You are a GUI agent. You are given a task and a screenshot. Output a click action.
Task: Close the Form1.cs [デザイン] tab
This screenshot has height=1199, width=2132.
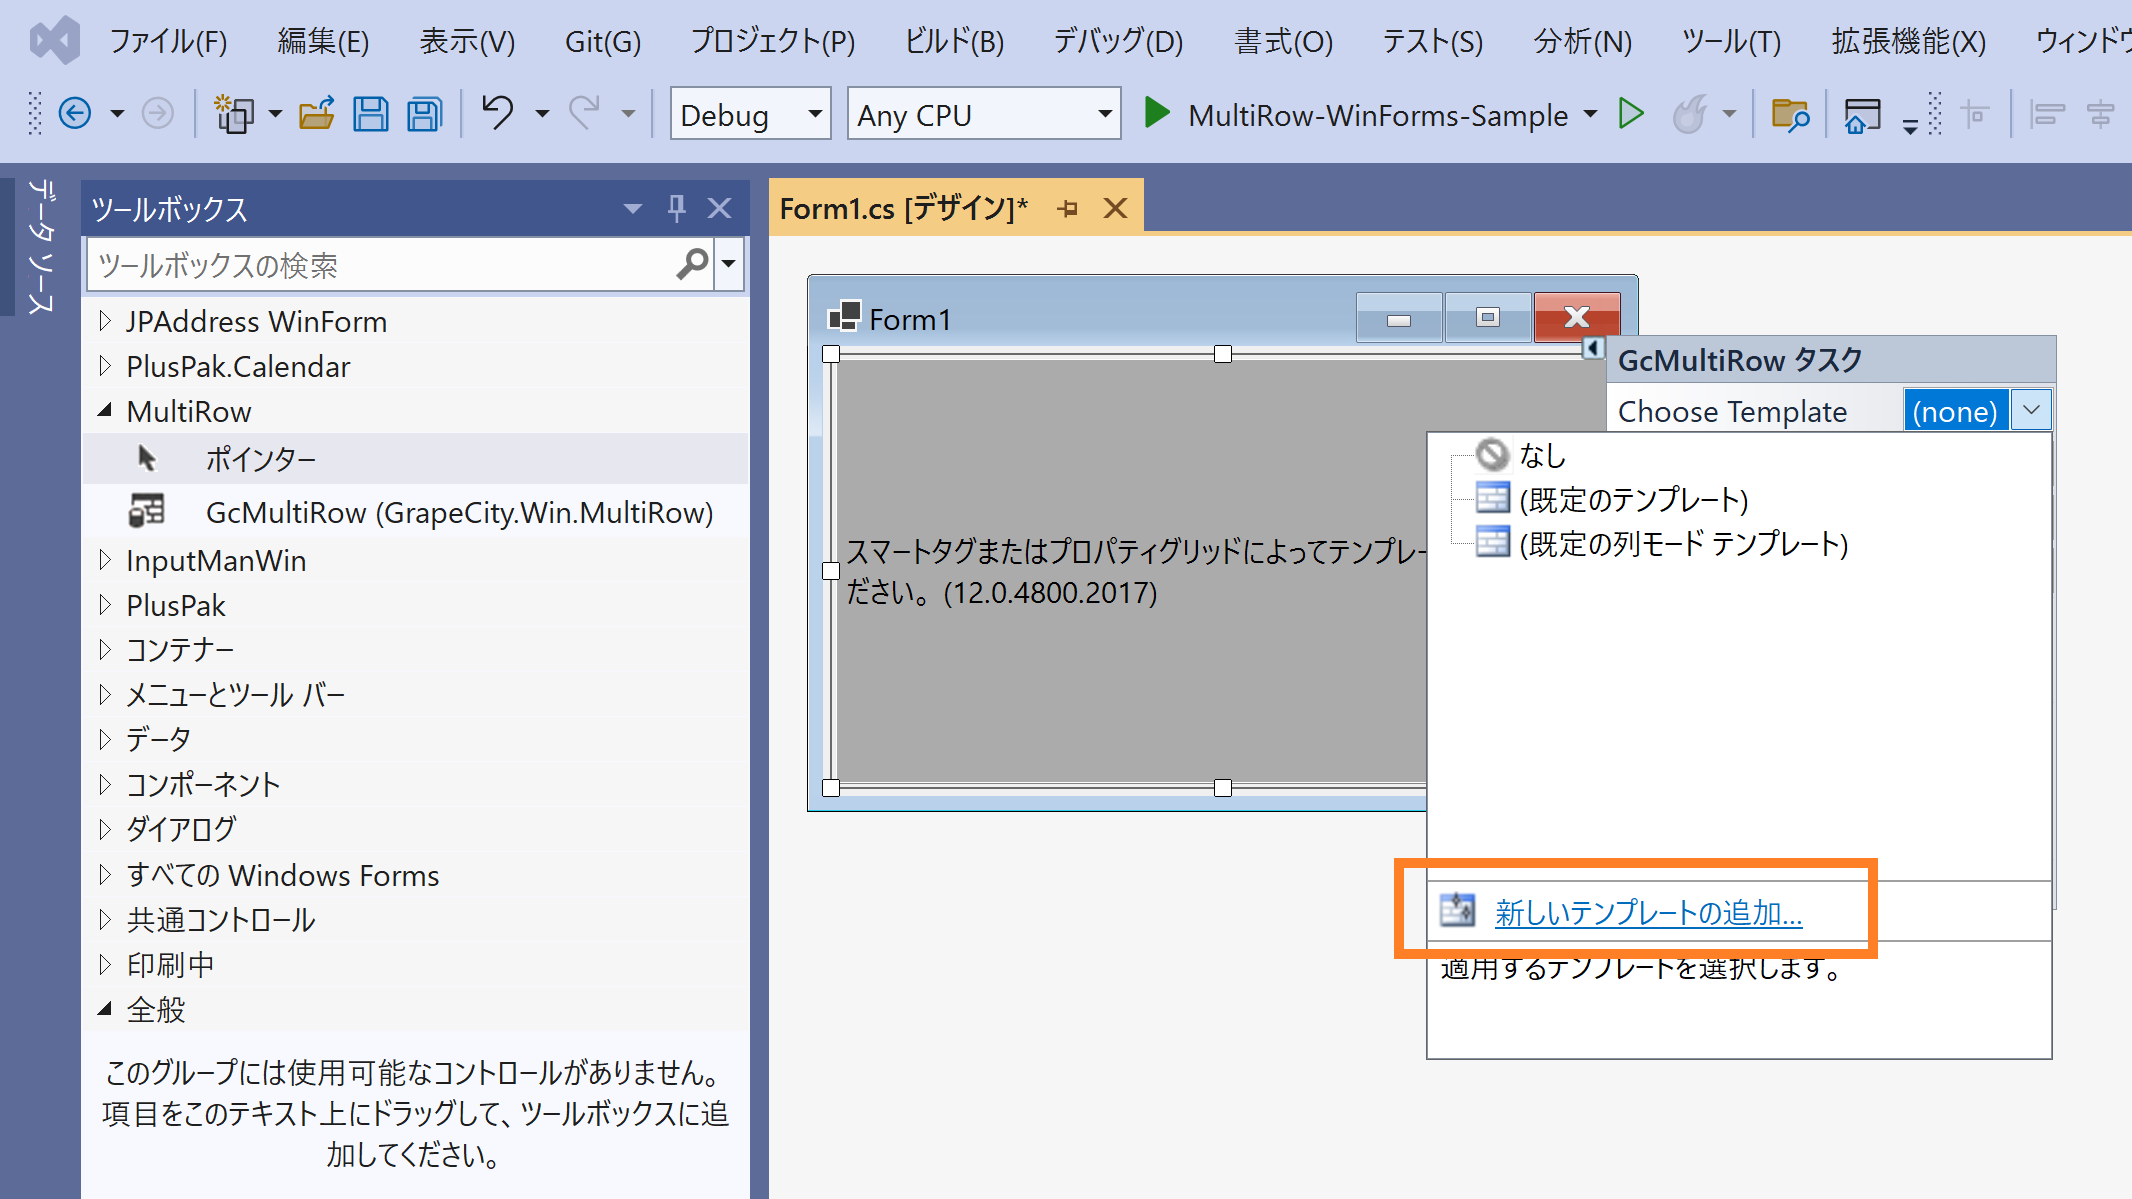pyautogui.click(x=1115, y=208)
